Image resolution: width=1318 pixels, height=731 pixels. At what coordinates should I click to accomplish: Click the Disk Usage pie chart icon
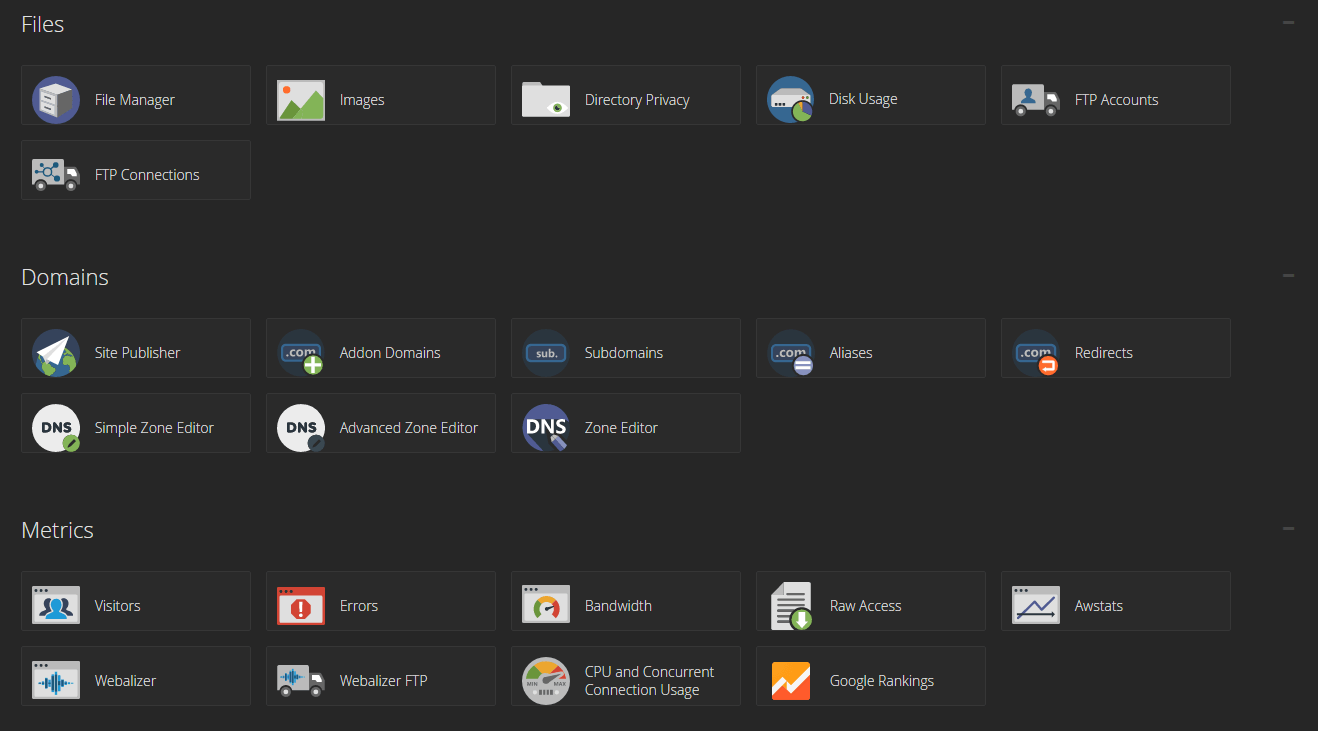point(790,100)
